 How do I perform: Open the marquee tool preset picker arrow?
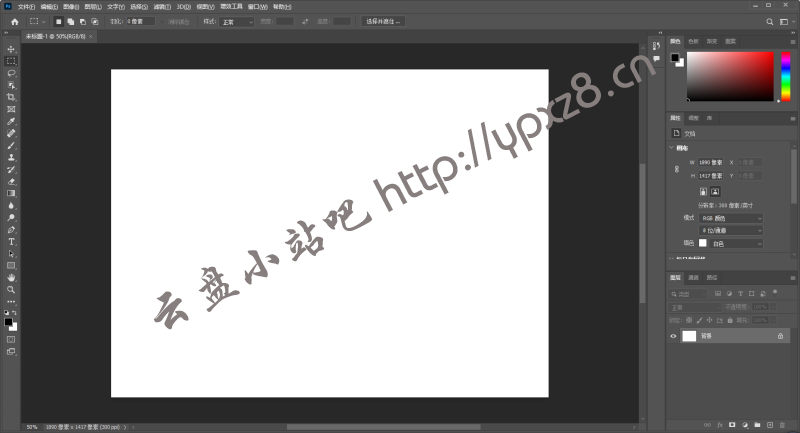tap(43, 21)
